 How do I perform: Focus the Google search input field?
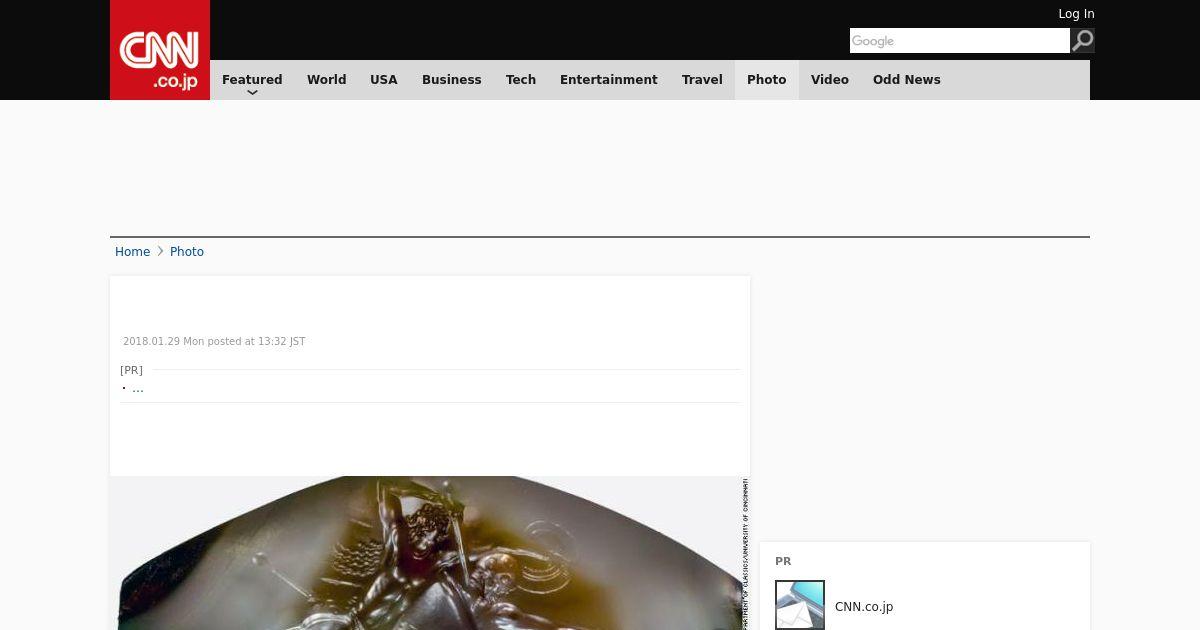pyautogui.click(x=960, y=40)
